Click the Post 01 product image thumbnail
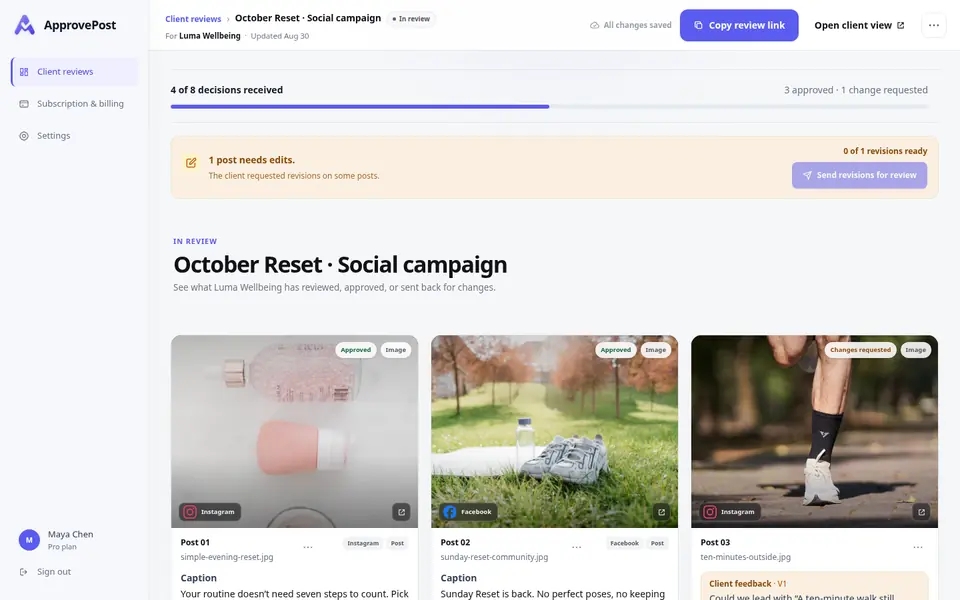The height and width of the screenshot is (600, 960). 294,431
